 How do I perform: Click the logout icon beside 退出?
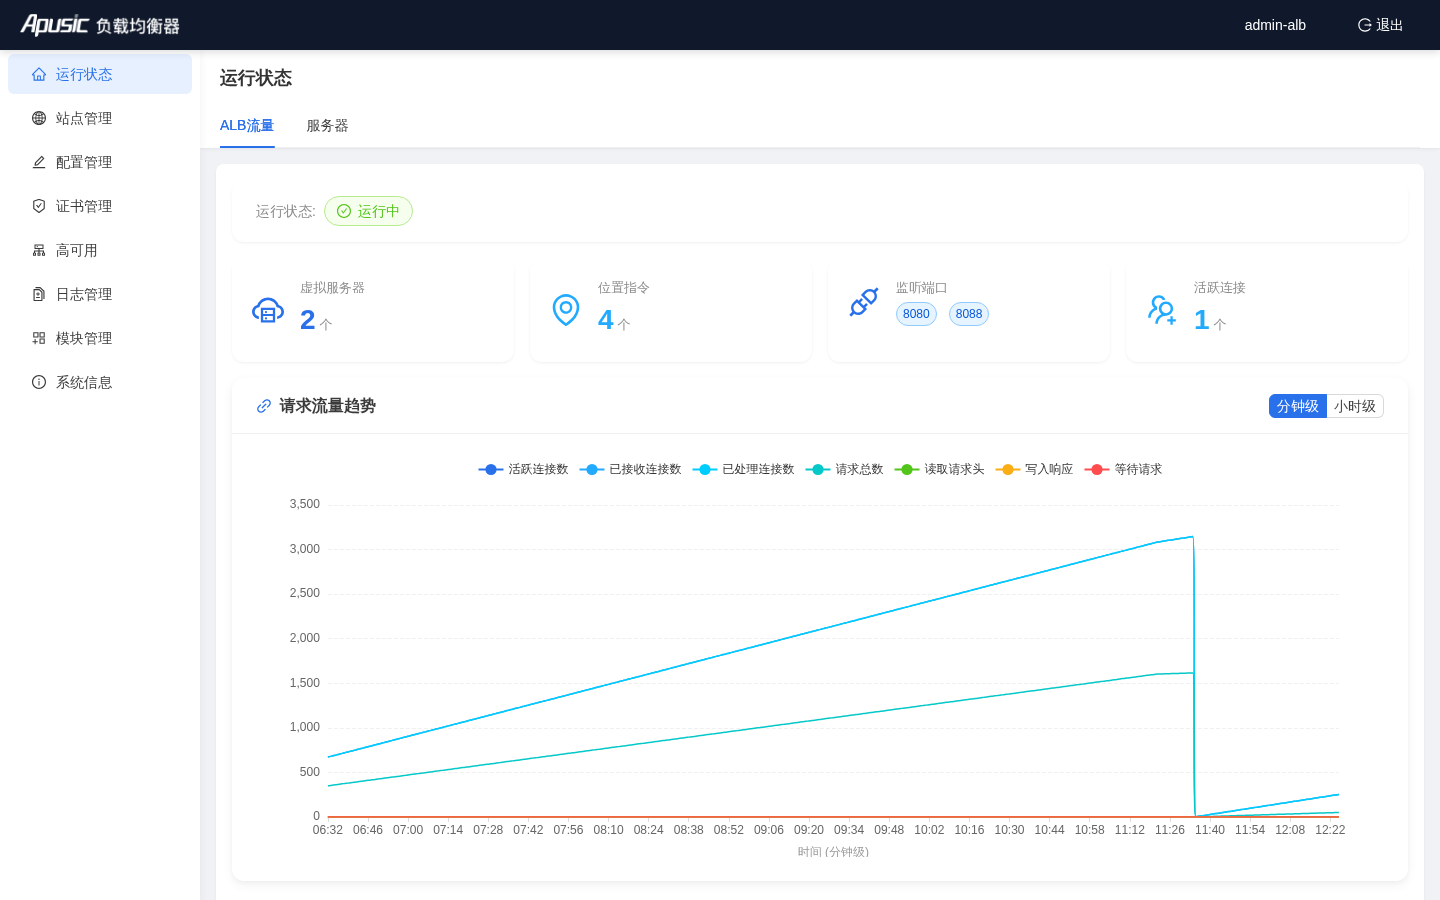[1364, 25]
